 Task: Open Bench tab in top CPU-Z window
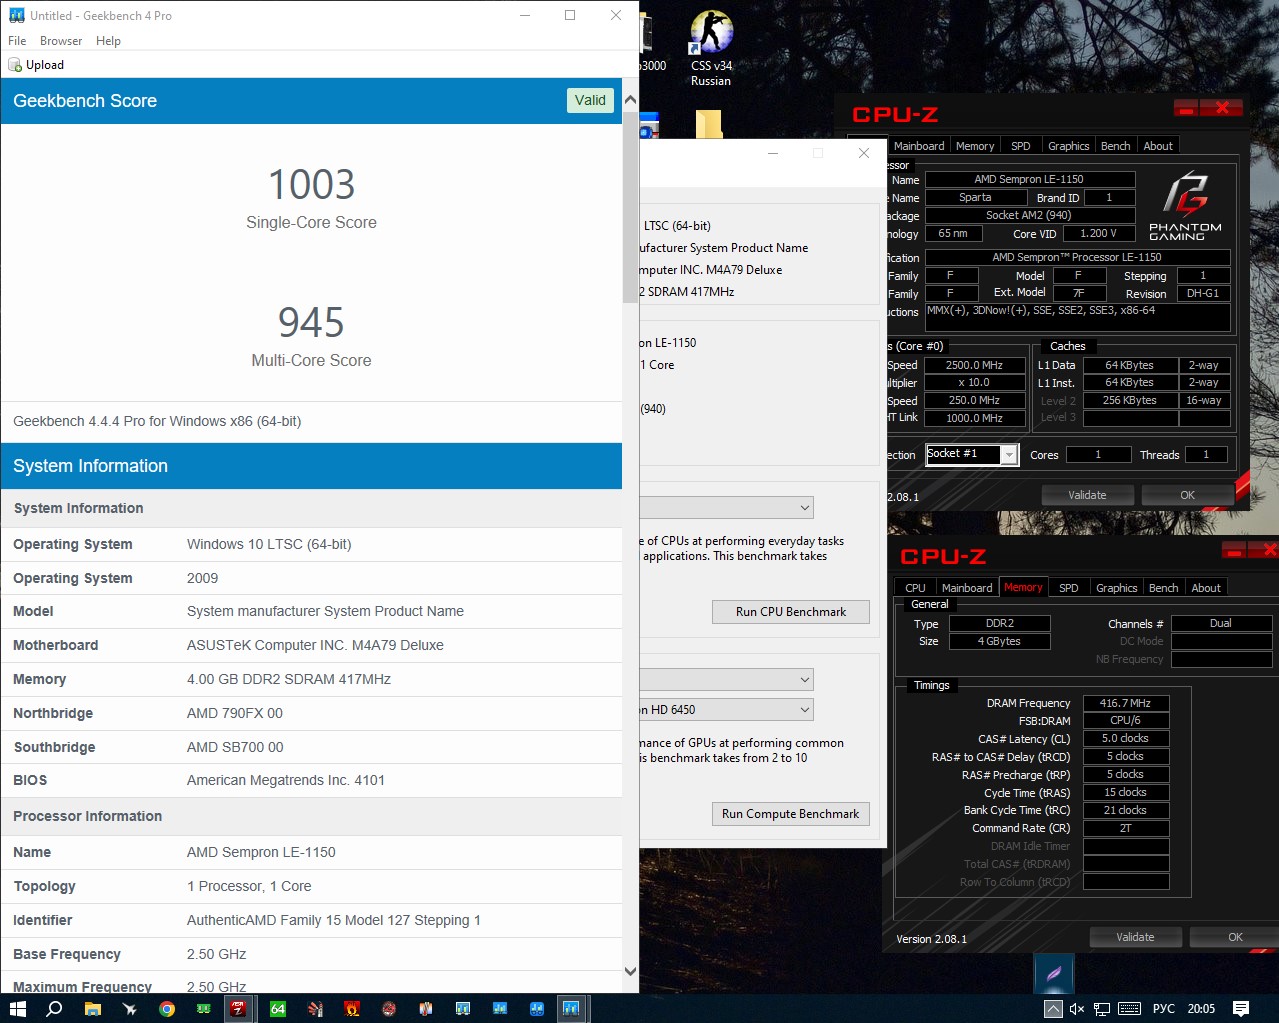pos(1115,146)
